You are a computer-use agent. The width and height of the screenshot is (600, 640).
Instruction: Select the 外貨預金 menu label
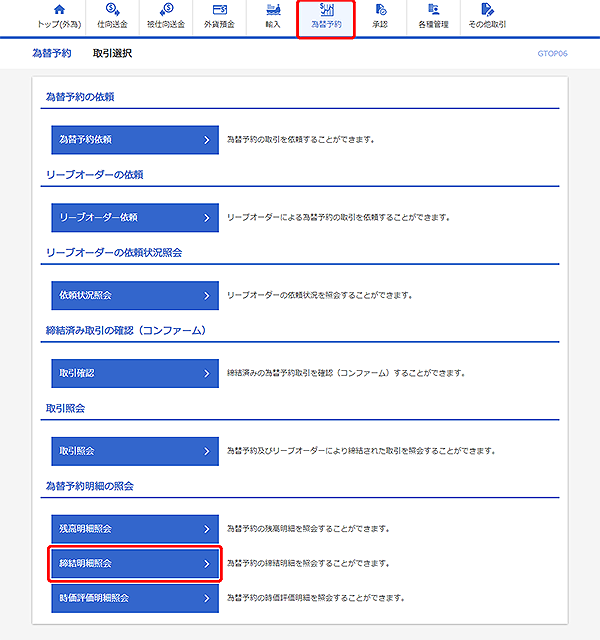pyautogui.click(x=219, y=23)
